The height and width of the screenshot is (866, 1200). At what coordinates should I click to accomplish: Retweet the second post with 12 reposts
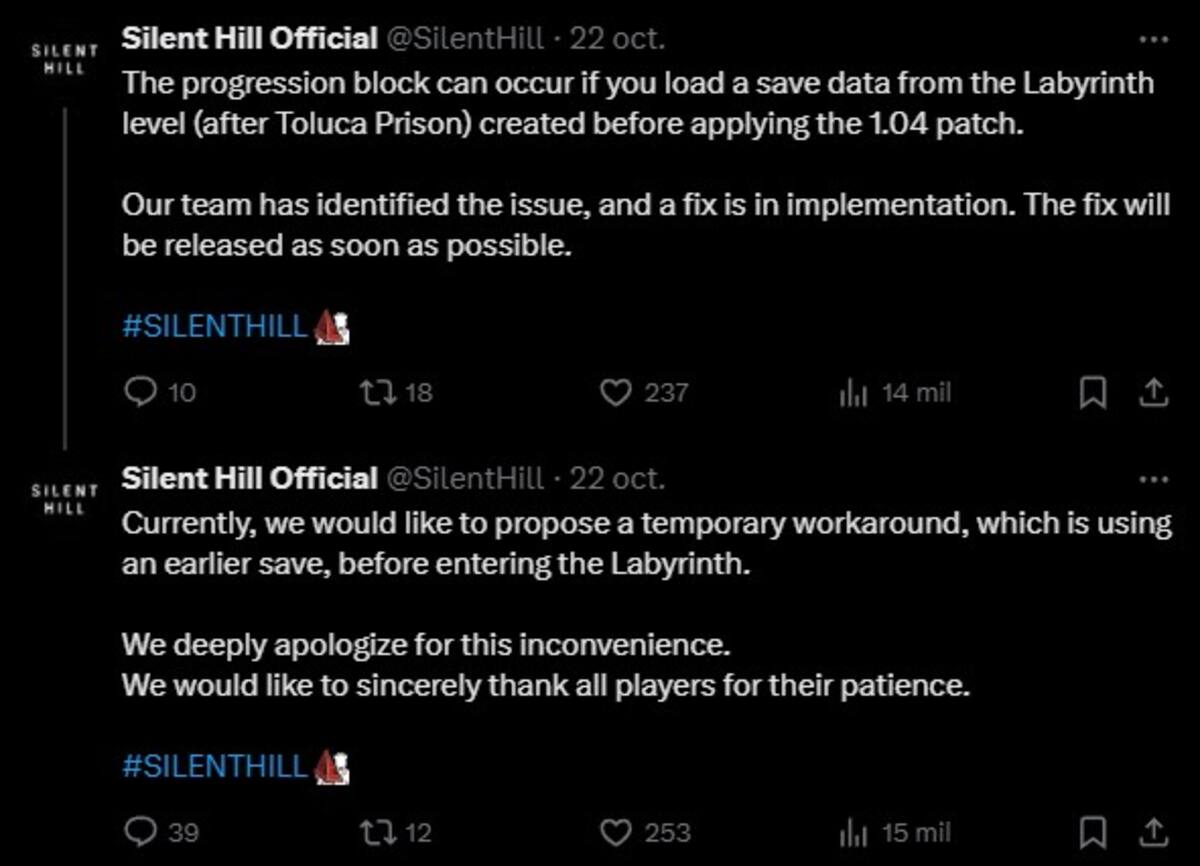[x=395, y=831]
